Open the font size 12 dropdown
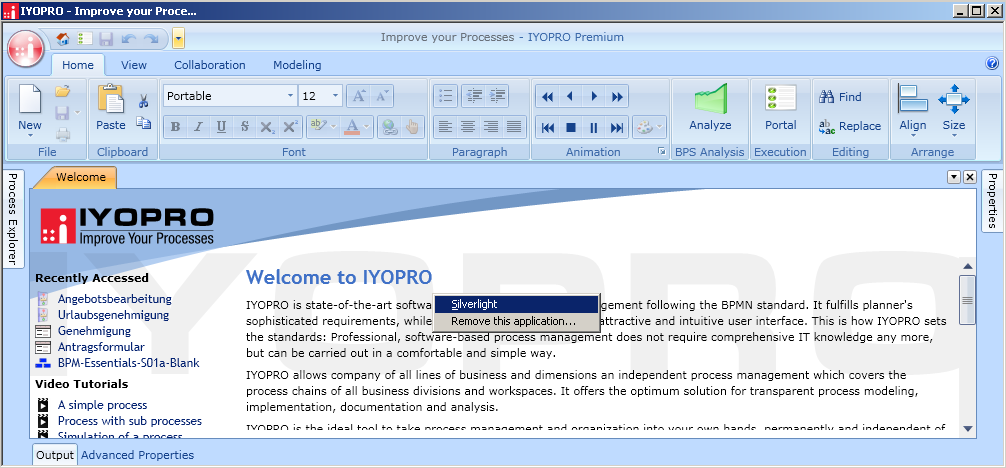 pyautogui.click(x=336, y=96)
